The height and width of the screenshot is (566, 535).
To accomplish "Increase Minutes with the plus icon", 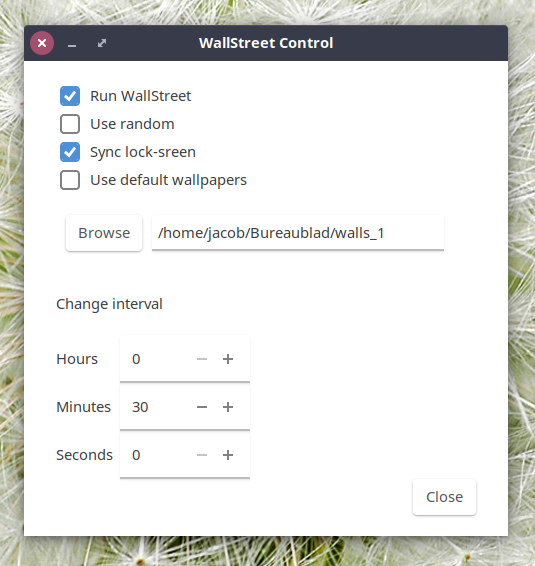I will 228,407.
